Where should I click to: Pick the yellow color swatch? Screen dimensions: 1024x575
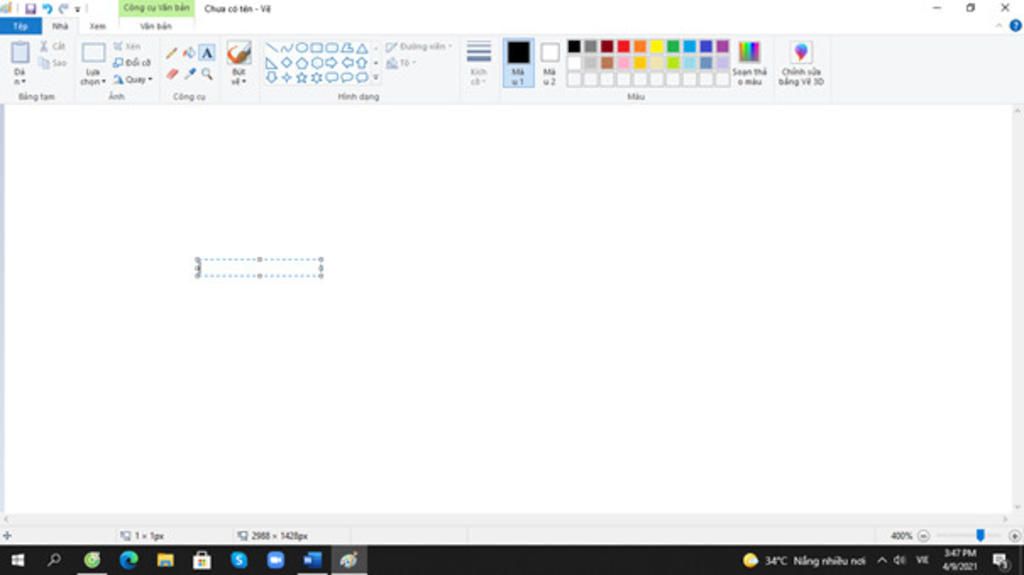point(656,46)
